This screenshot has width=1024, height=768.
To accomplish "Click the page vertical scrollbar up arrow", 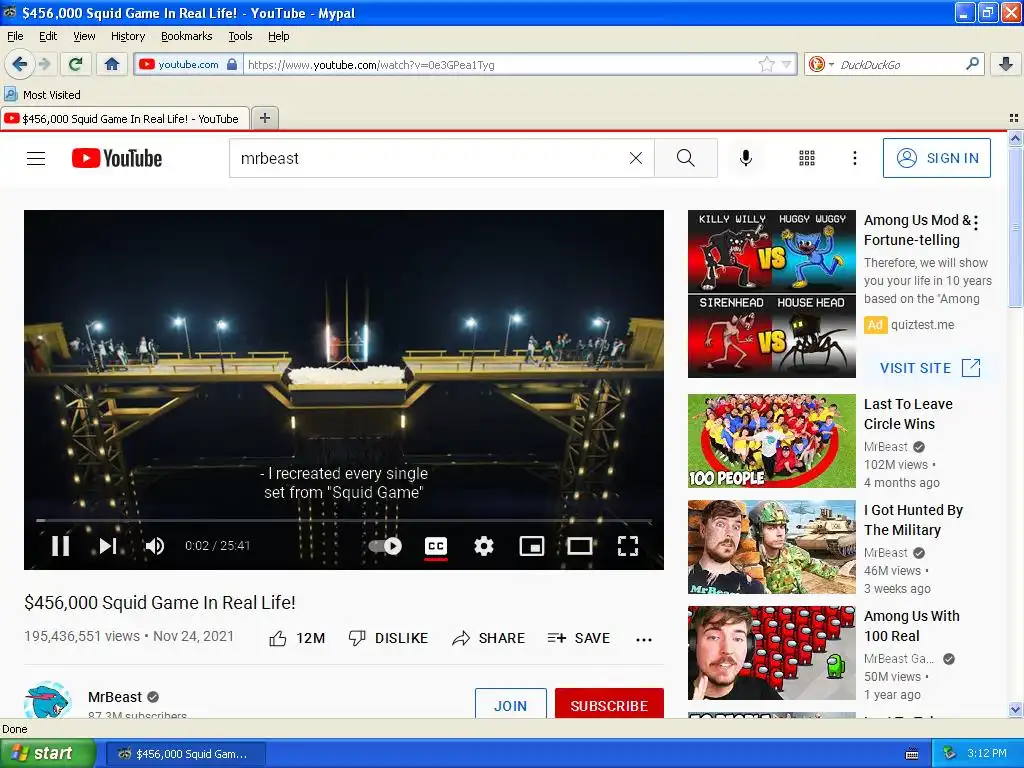I will (1015, 138).
